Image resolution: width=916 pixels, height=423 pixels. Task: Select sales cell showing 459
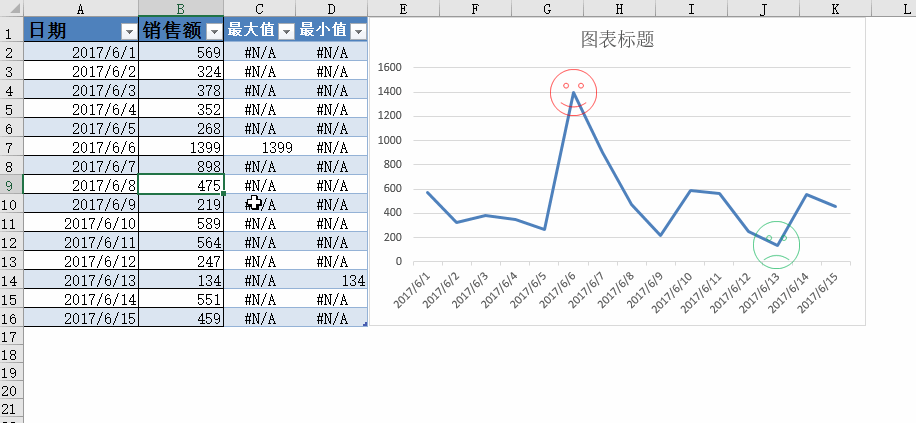pyautogui.click(x=181, y=318)
